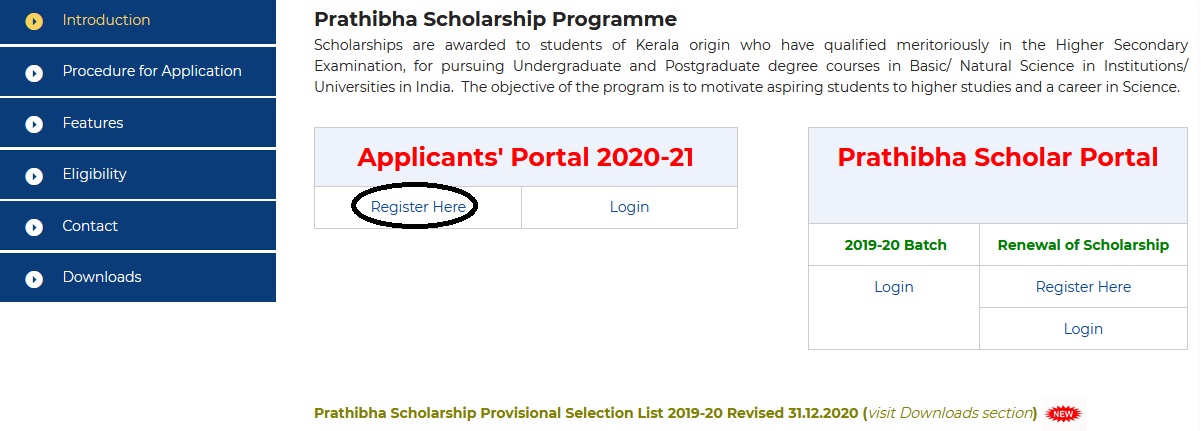Open the Introduction sidebar menu item
1201x431 pixels.
coord(138,21)
